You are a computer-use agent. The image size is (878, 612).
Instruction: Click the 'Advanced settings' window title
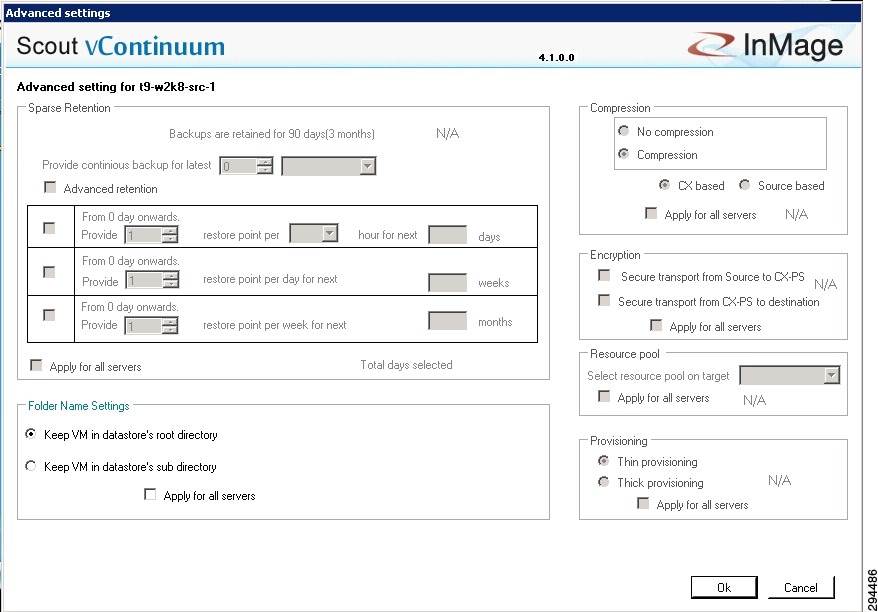[58, 13]
